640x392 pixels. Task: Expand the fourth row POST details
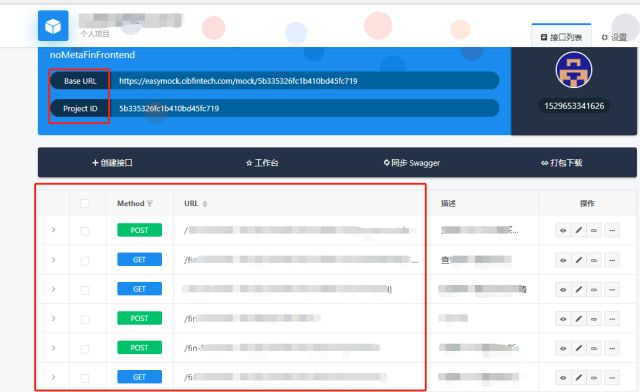[x=53, y=318]
